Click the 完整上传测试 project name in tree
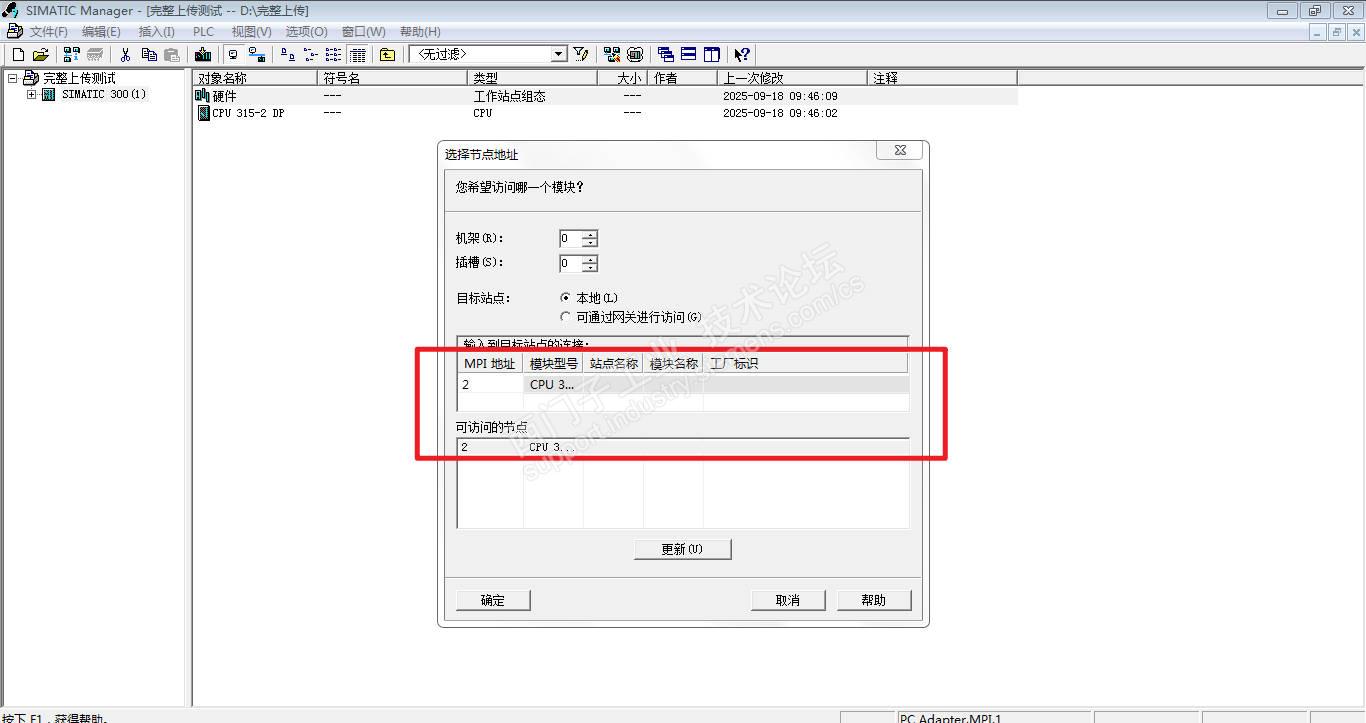 click(79, 78)
